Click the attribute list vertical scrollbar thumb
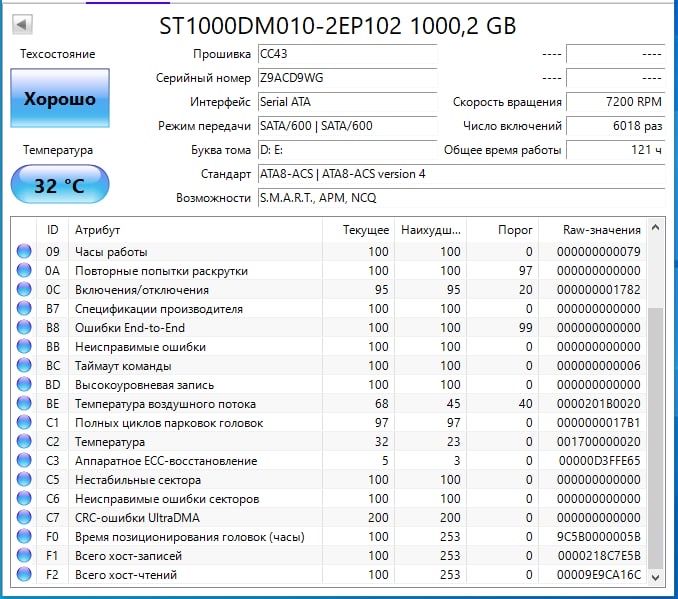 pos(656,438)
